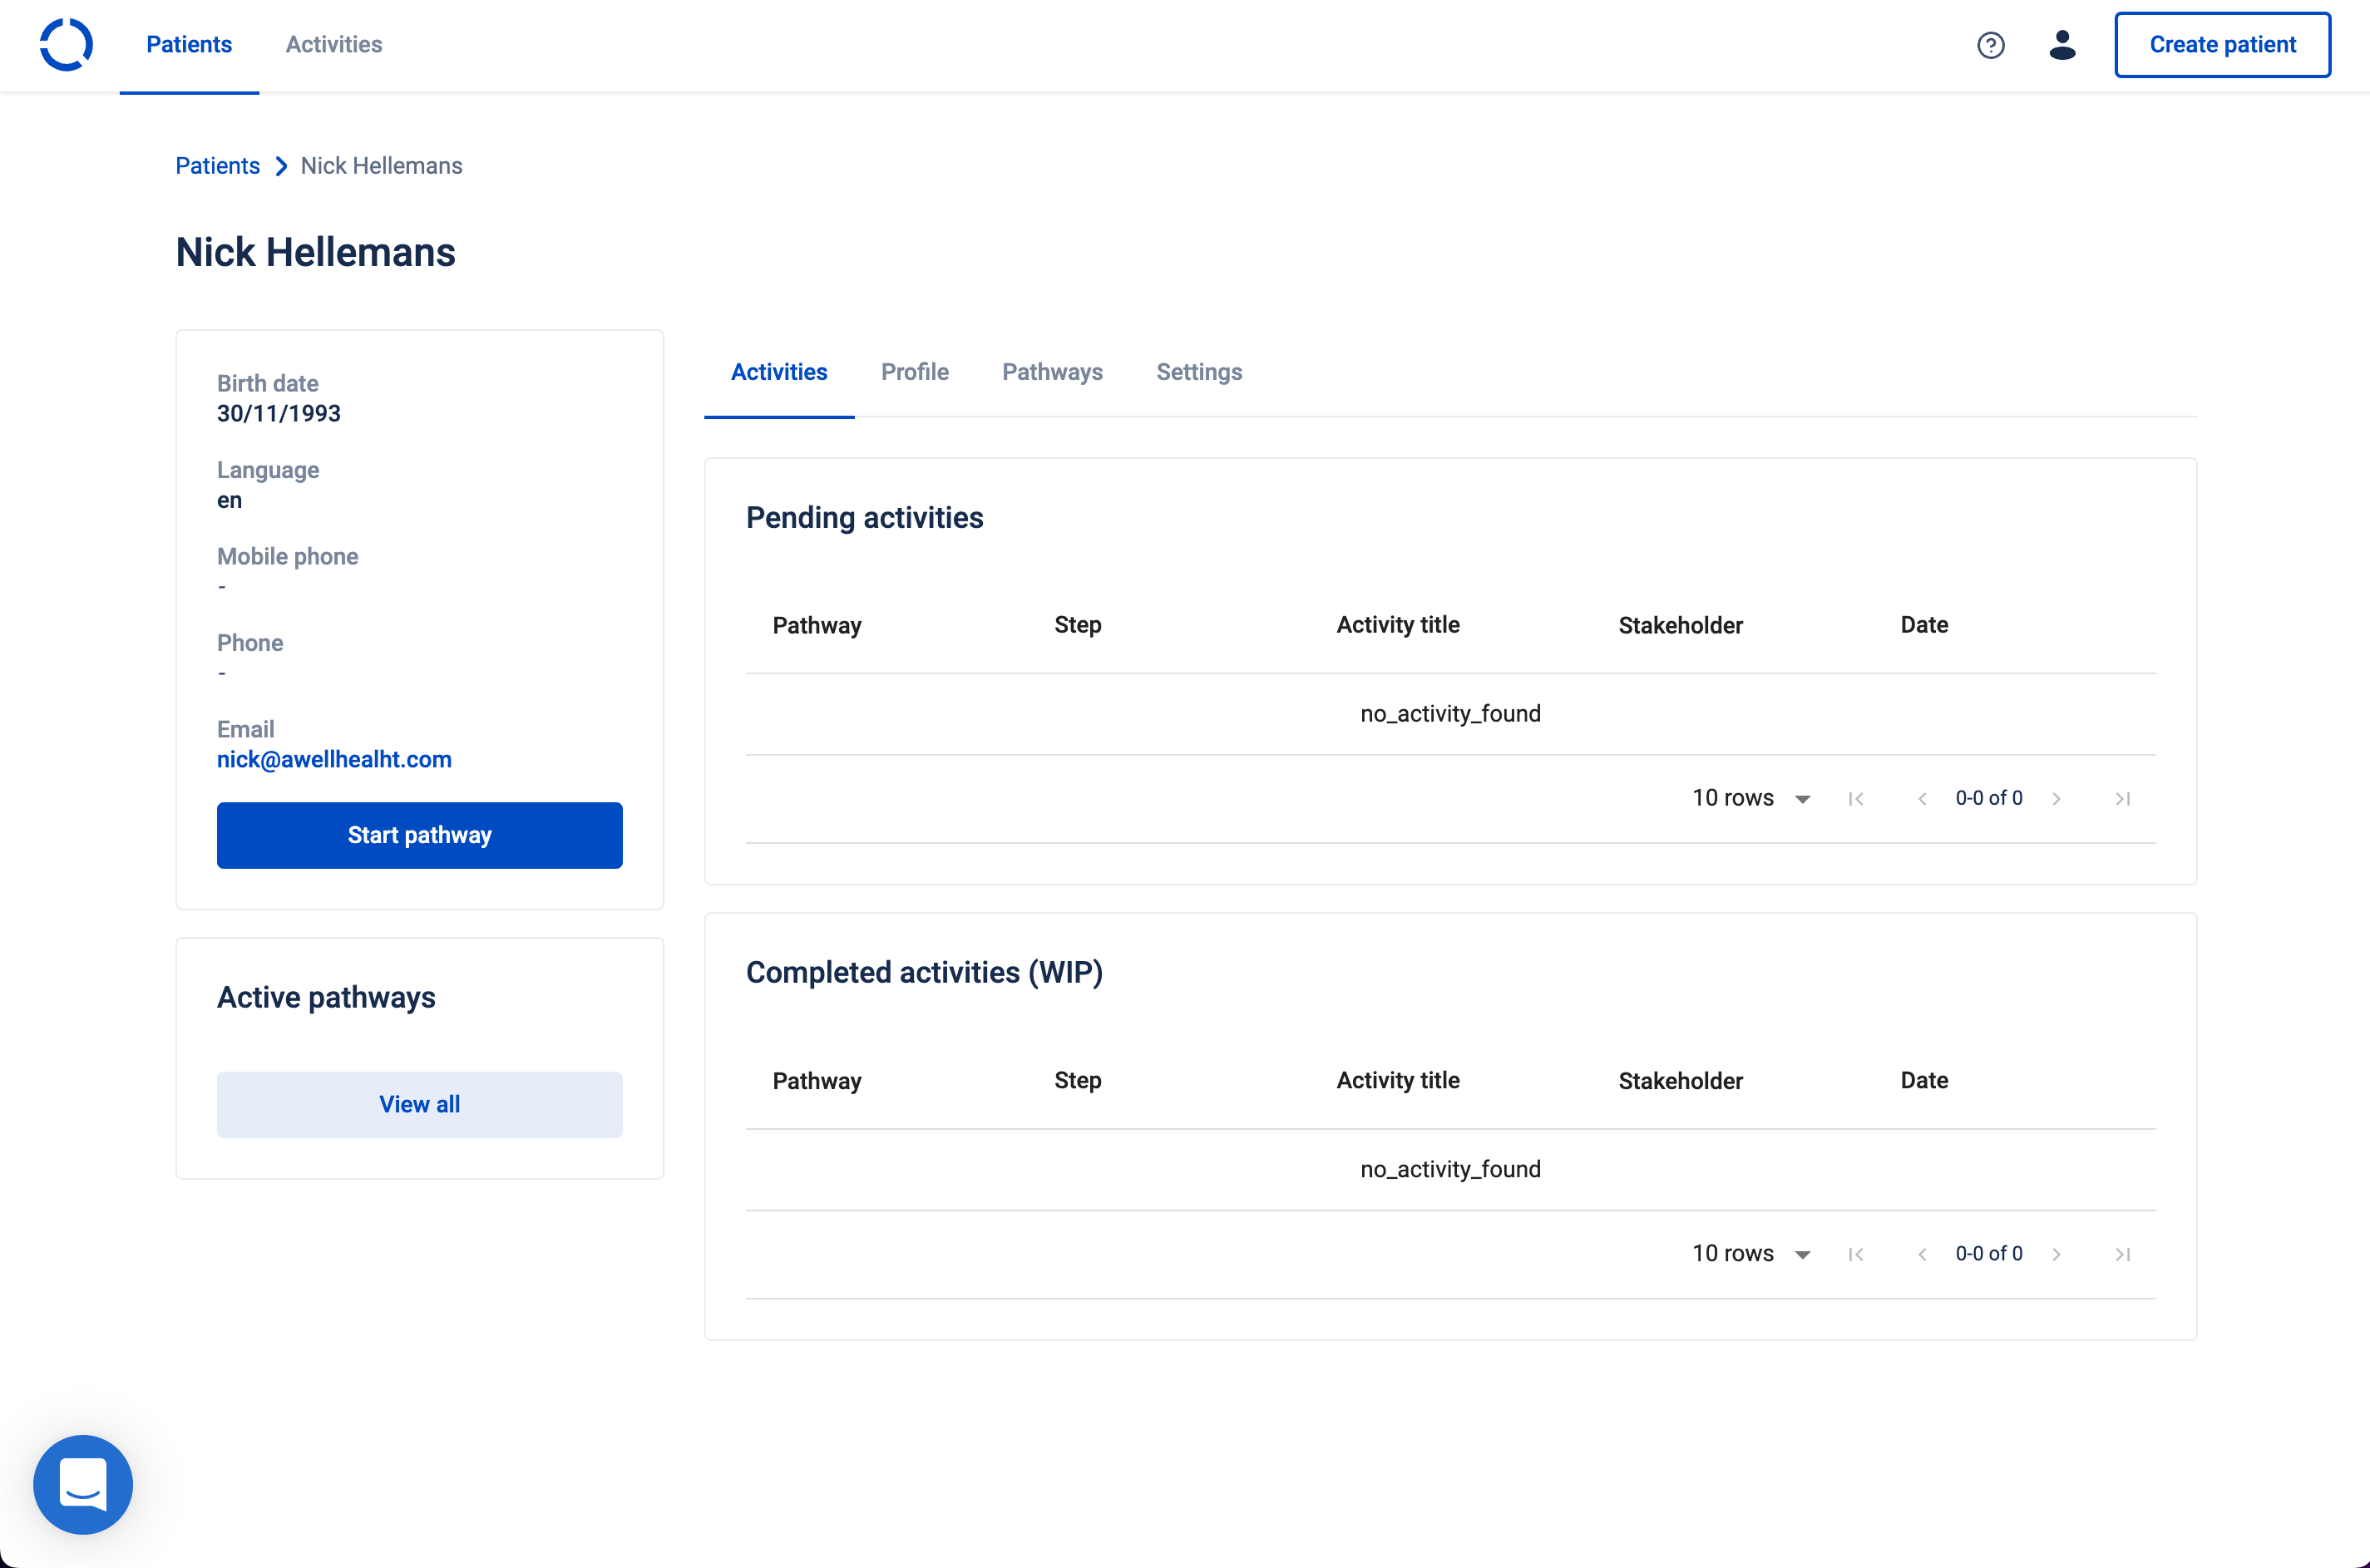Switch to the Pathways tab
2370x1568 pixels.
point(1052,372)
